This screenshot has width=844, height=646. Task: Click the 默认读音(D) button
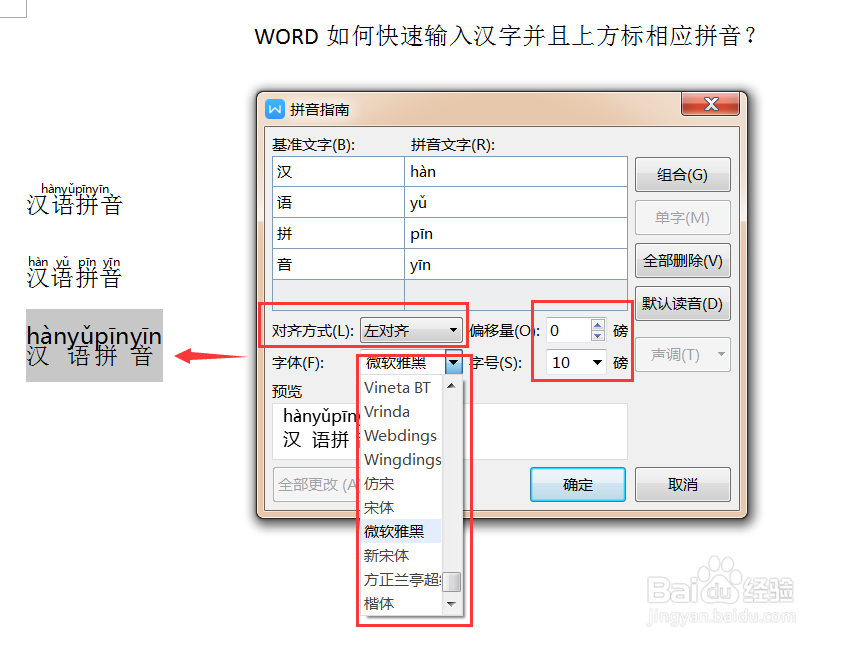(683, 304)
